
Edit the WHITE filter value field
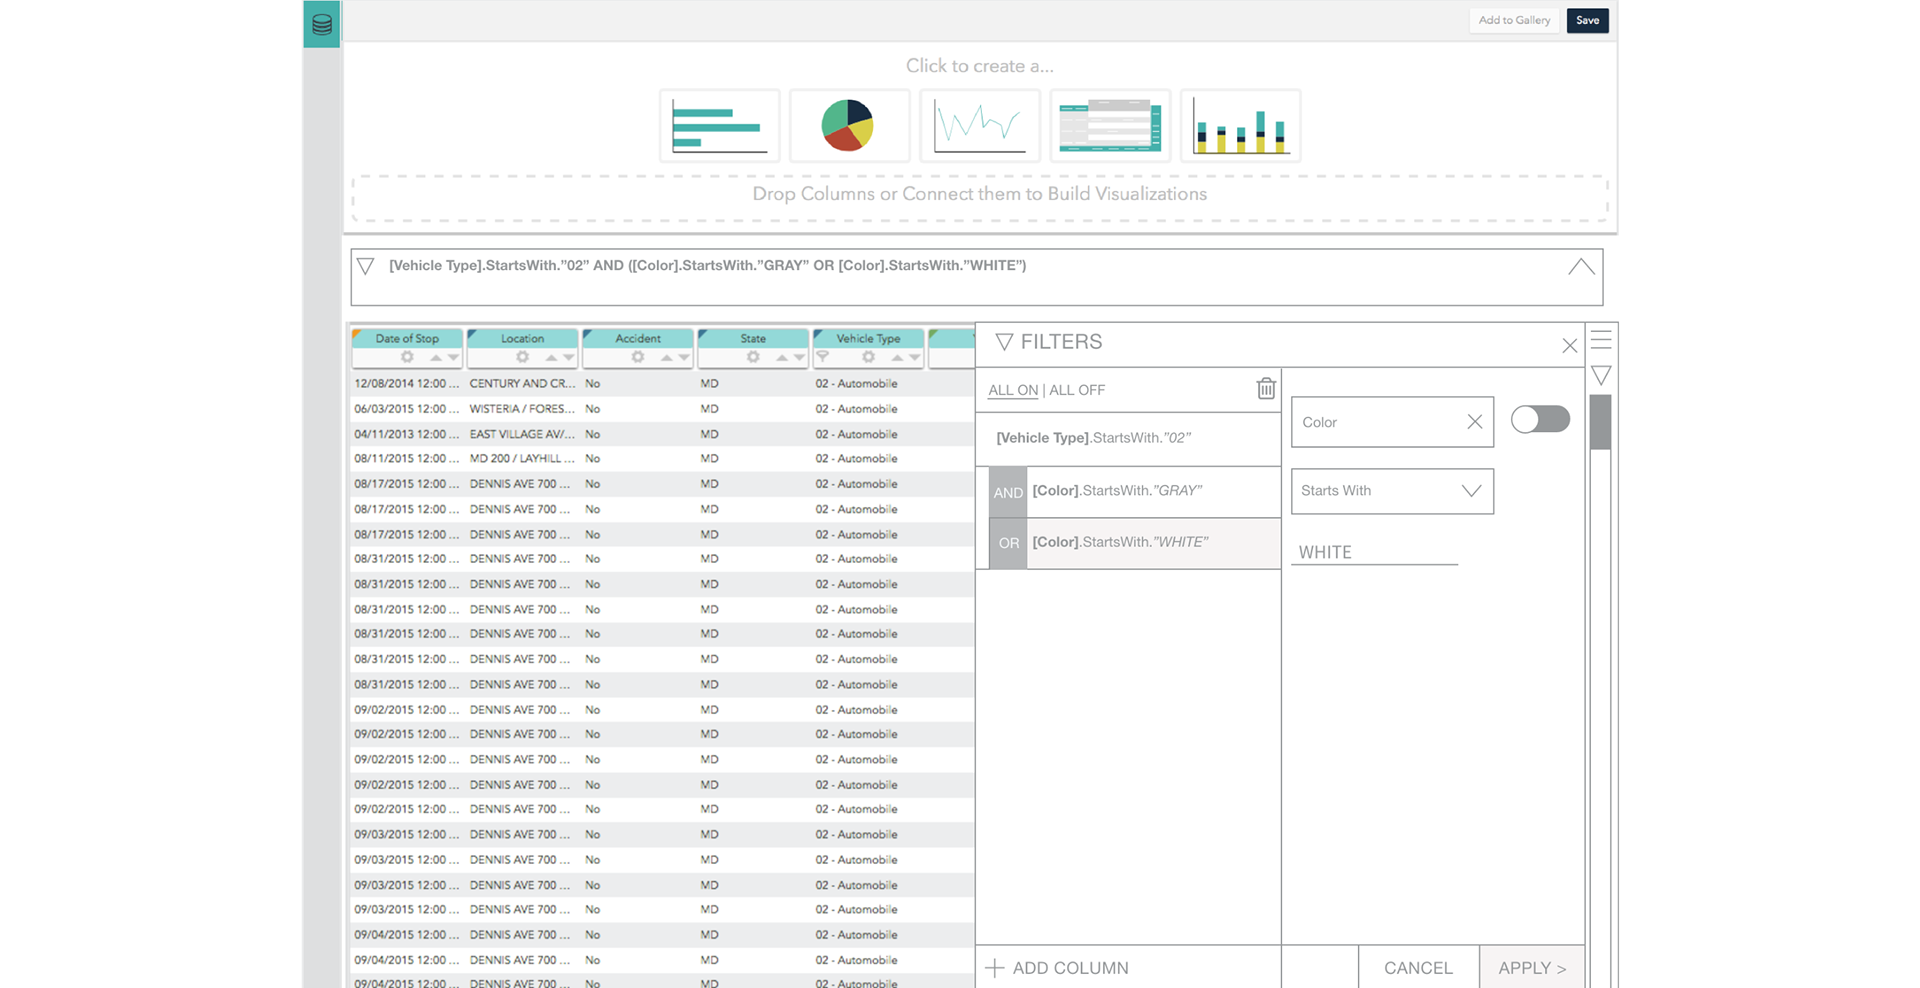[x=1375, y=552]
